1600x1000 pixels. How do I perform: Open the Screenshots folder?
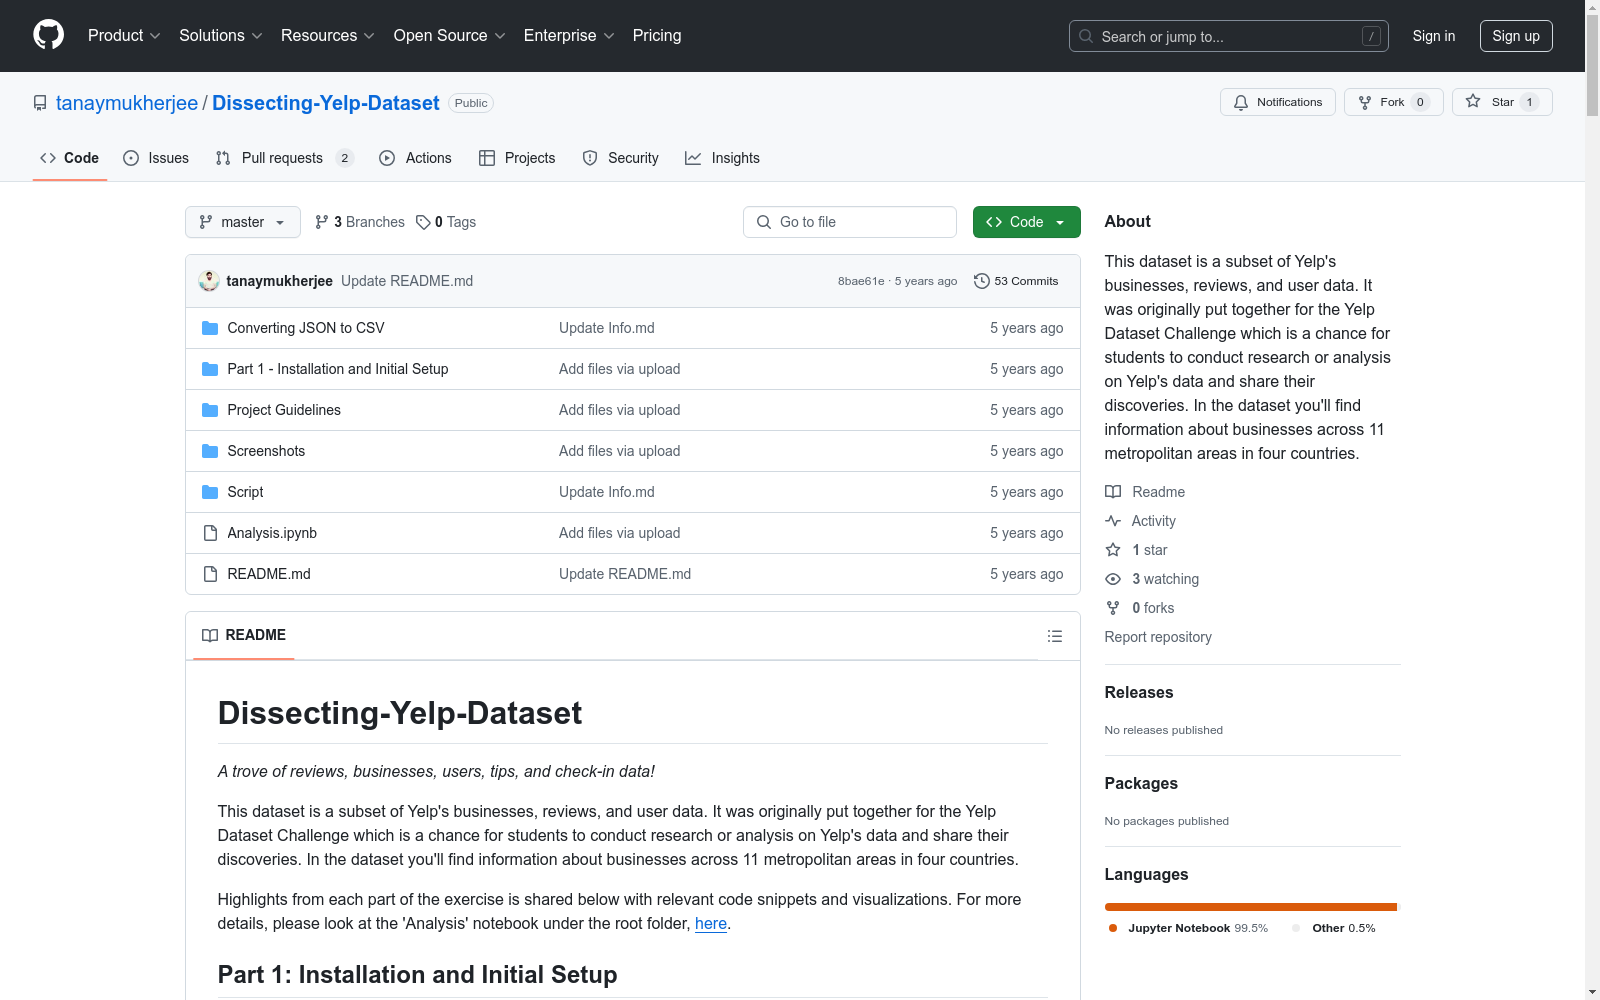click(266, 451)
